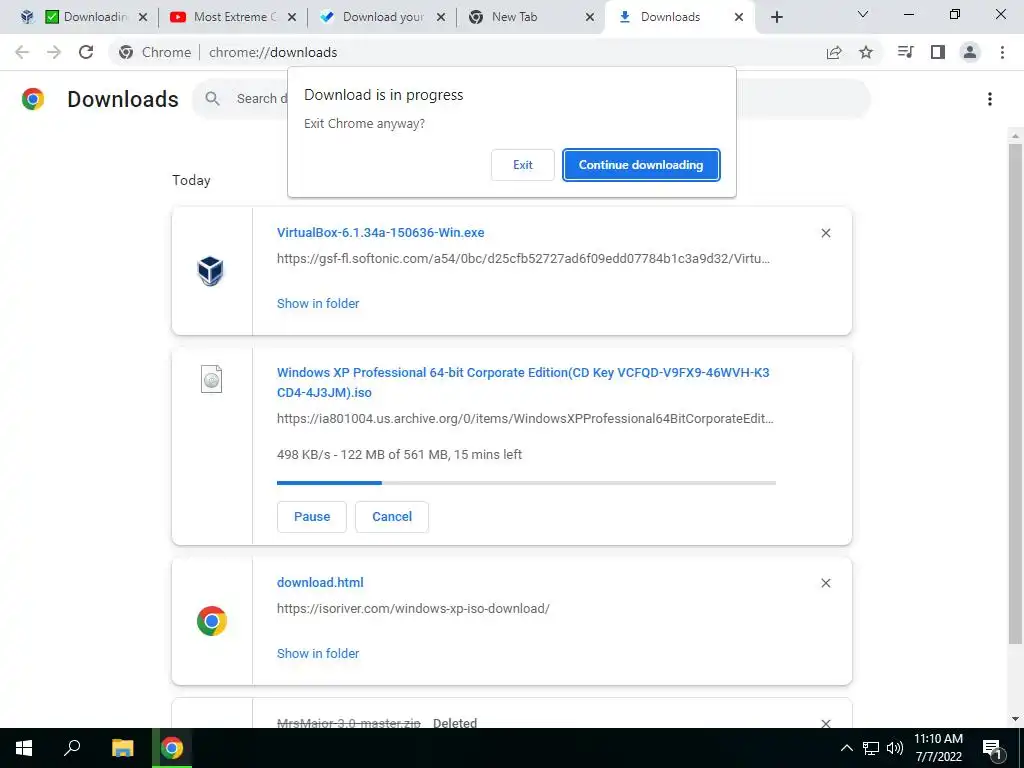
Task: Open the media control icon in toolbar
Action: point(906,52)
